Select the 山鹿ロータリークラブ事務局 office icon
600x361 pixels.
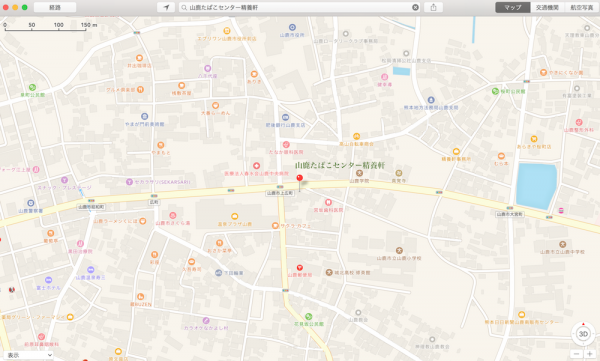pos(346,34)
